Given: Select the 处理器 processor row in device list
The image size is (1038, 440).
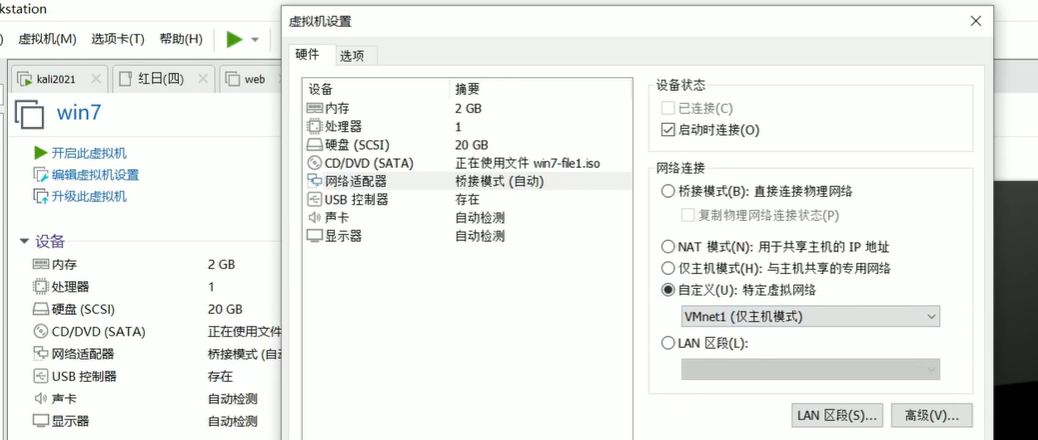Looking at the screenshot, I should click(343, 127).
